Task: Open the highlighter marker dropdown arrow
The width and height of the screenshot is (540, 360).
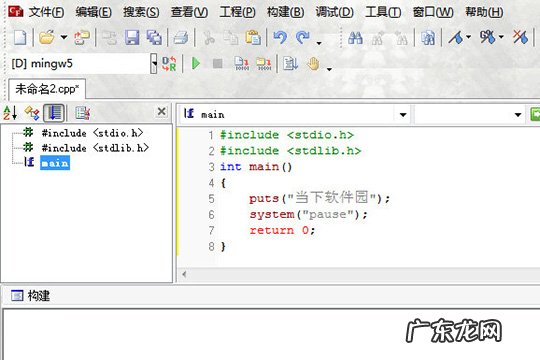Action: click(x=469, y=37)
